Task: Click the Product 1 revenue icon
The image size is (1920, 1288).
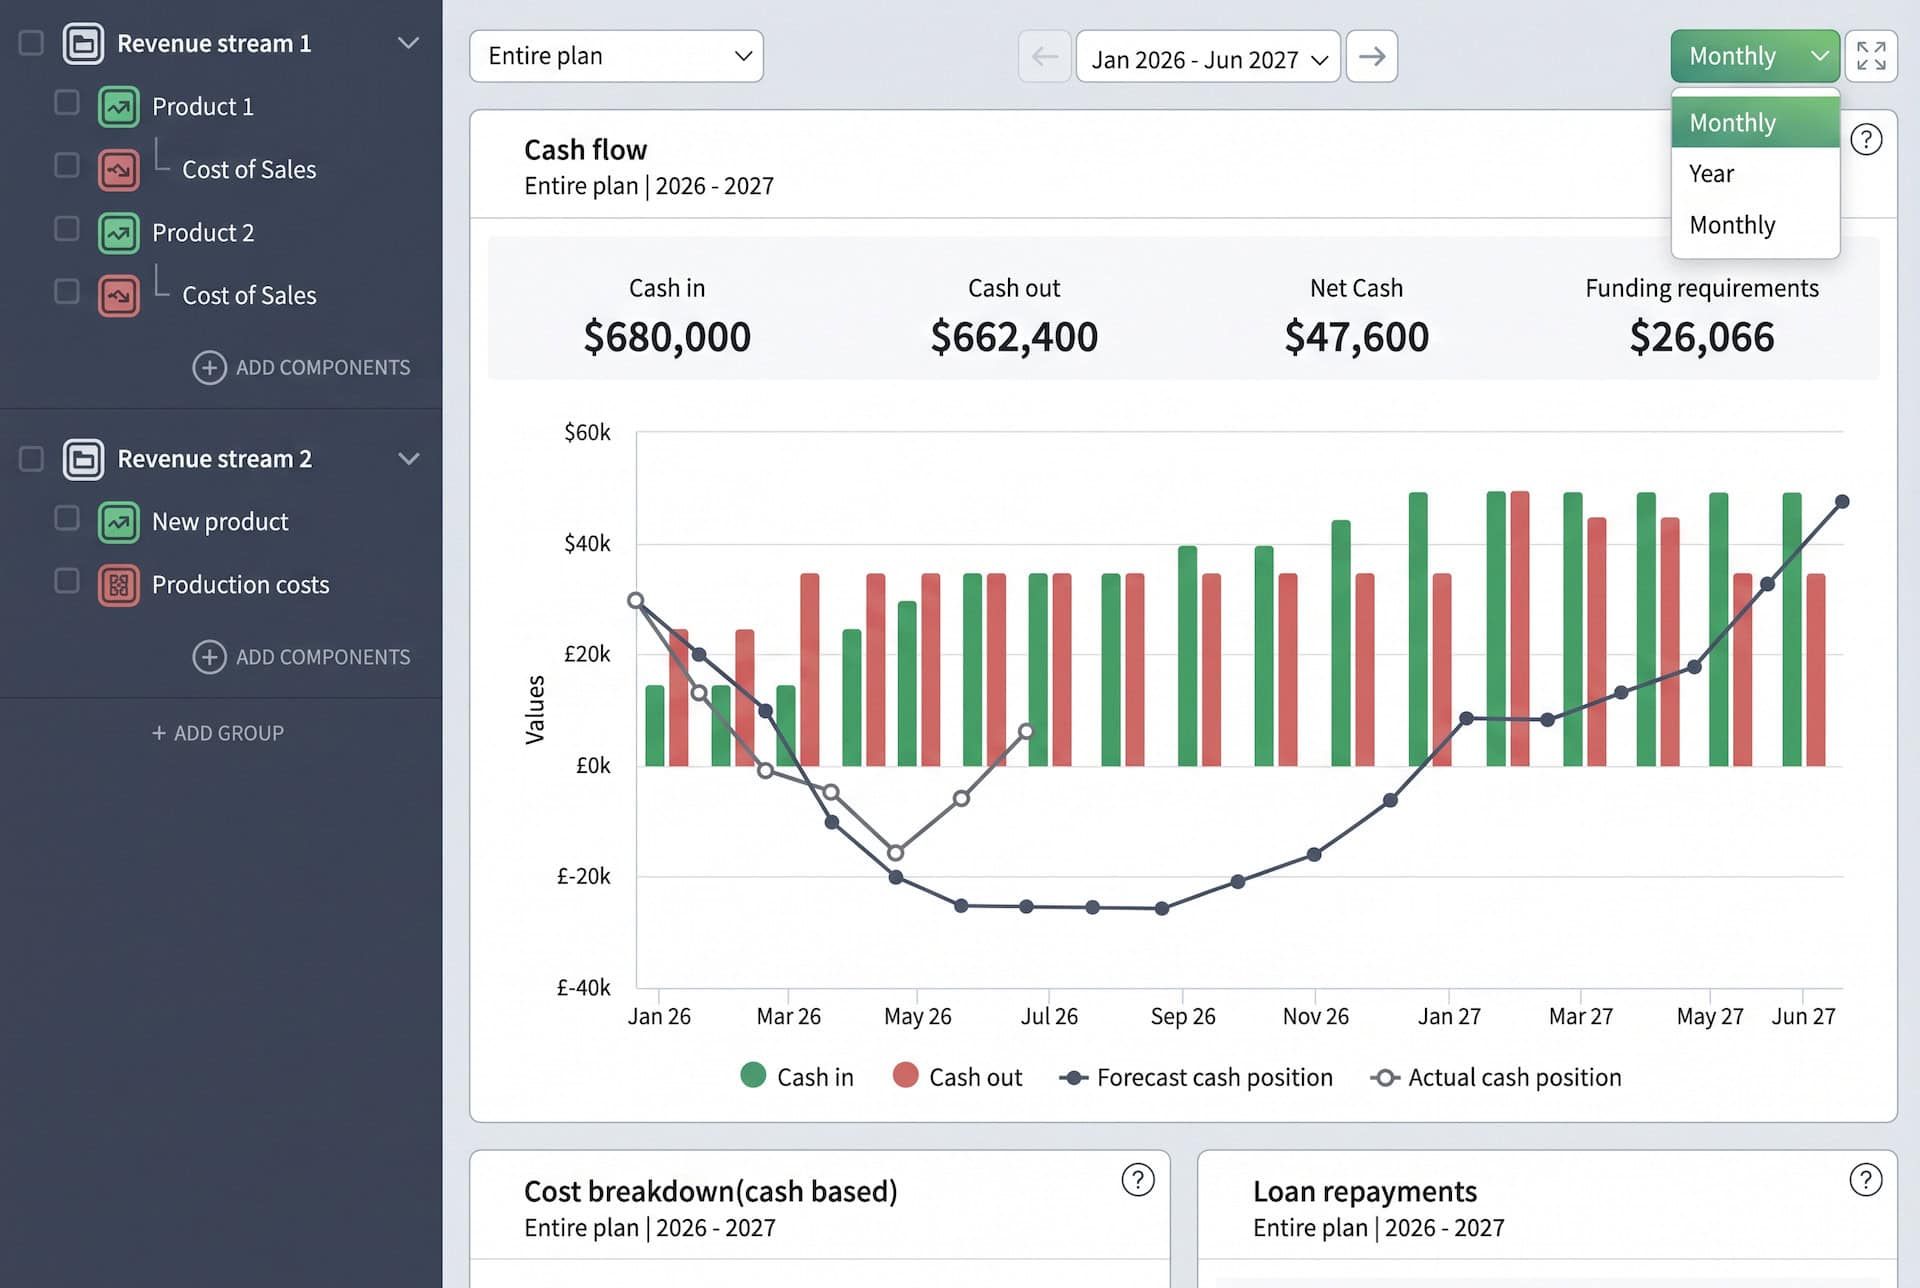Action: [119, 107]
